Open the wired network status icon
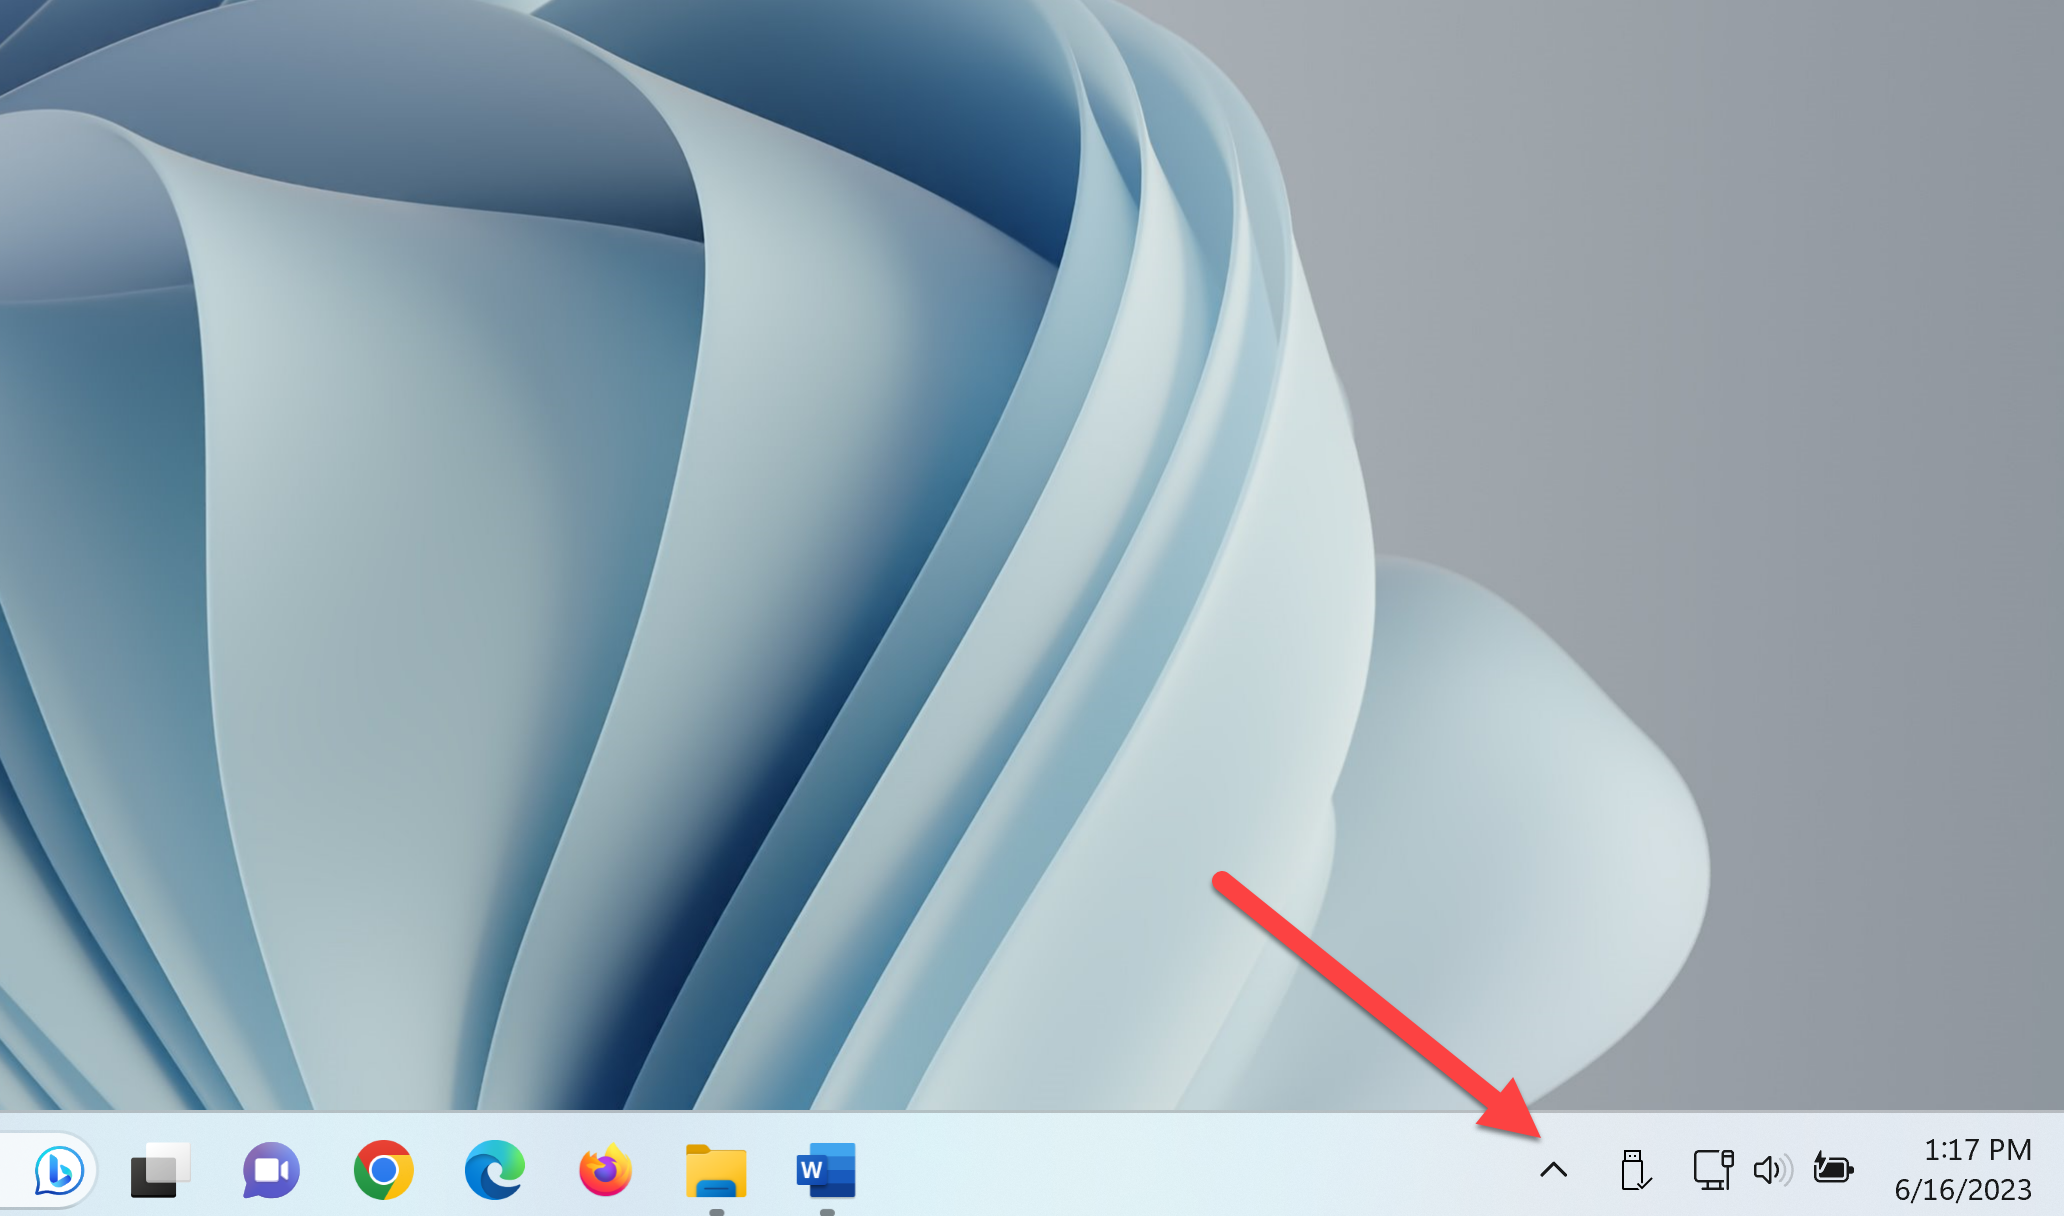 [1713, 1169]
